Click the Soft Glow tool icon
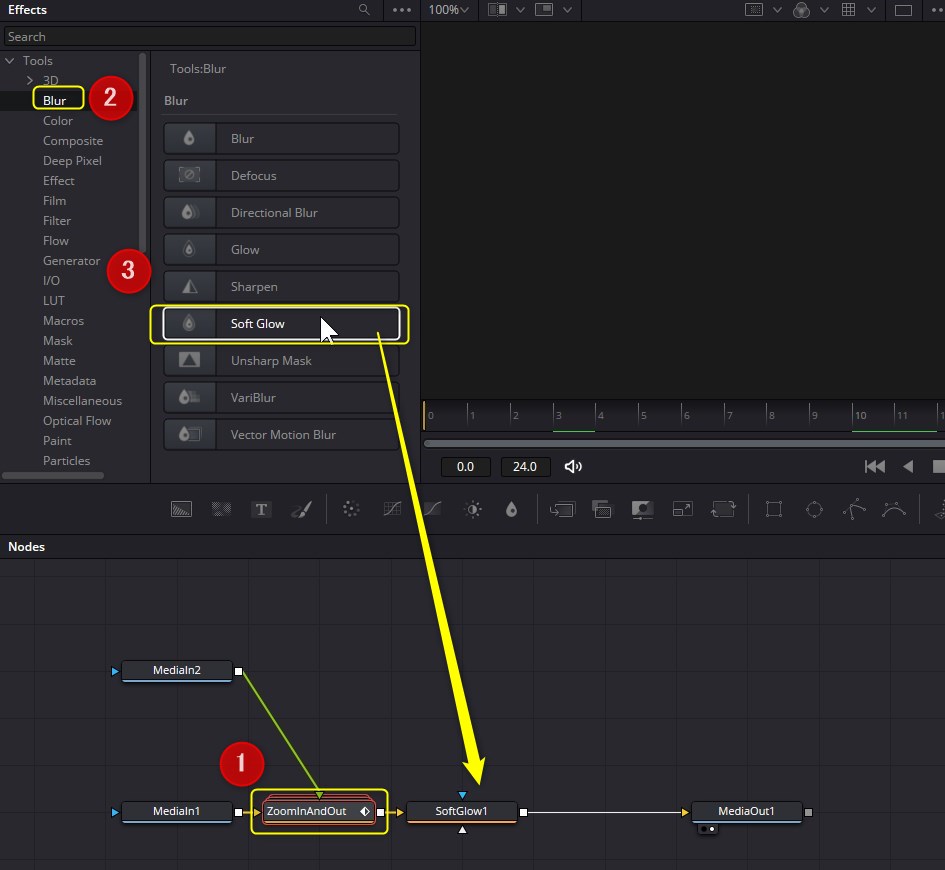 click(x=189, y=324)
